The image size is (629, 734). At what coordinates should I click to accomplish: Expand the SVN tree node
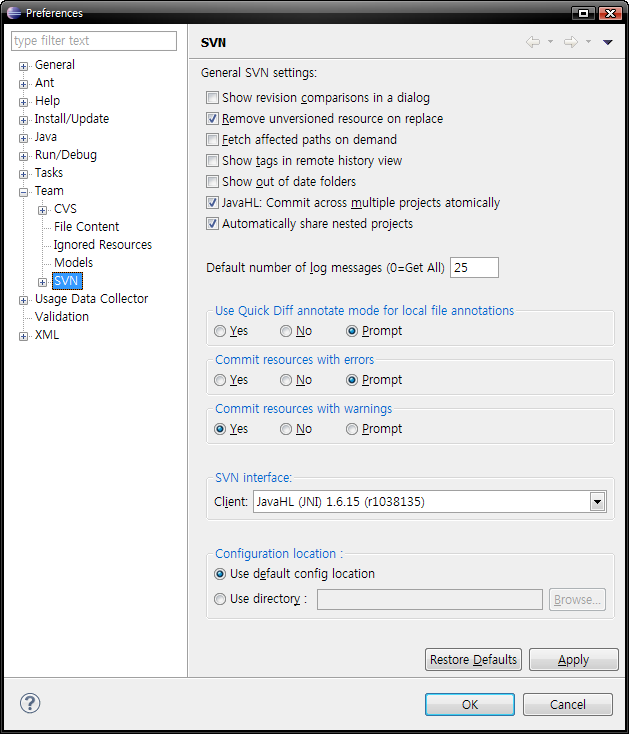[43, 282]
